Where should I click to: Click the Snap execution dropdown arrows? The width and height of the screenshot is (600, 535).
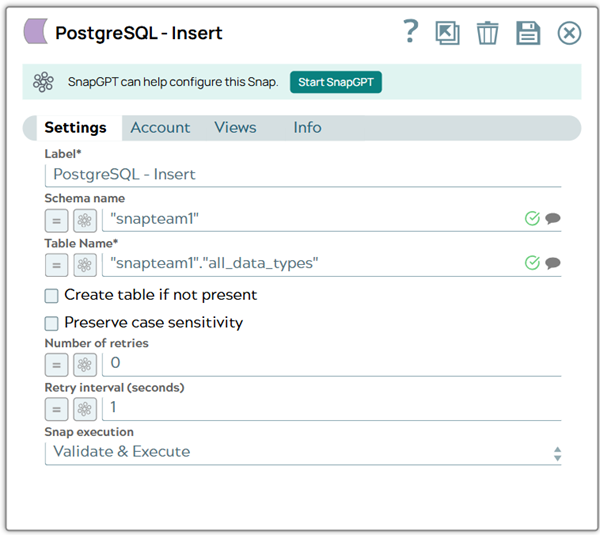(557, 454)
